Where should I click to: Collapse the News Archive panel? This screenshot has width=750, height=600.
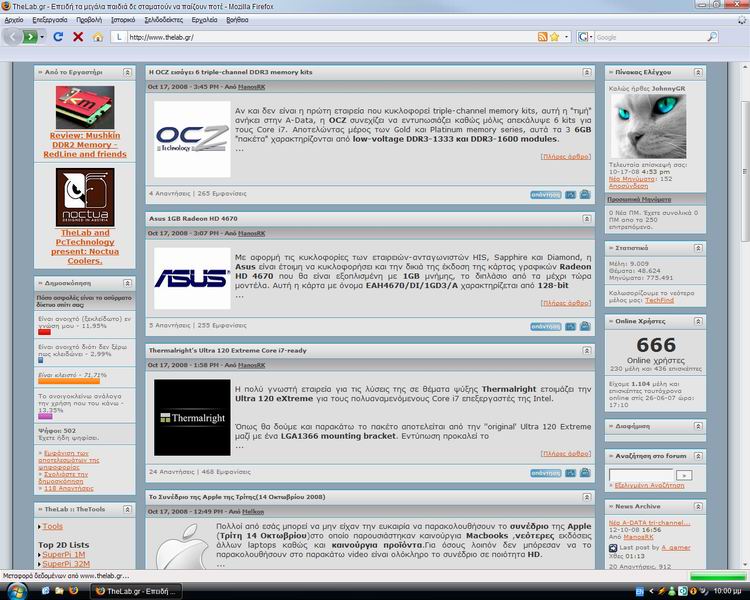(698, 506)
